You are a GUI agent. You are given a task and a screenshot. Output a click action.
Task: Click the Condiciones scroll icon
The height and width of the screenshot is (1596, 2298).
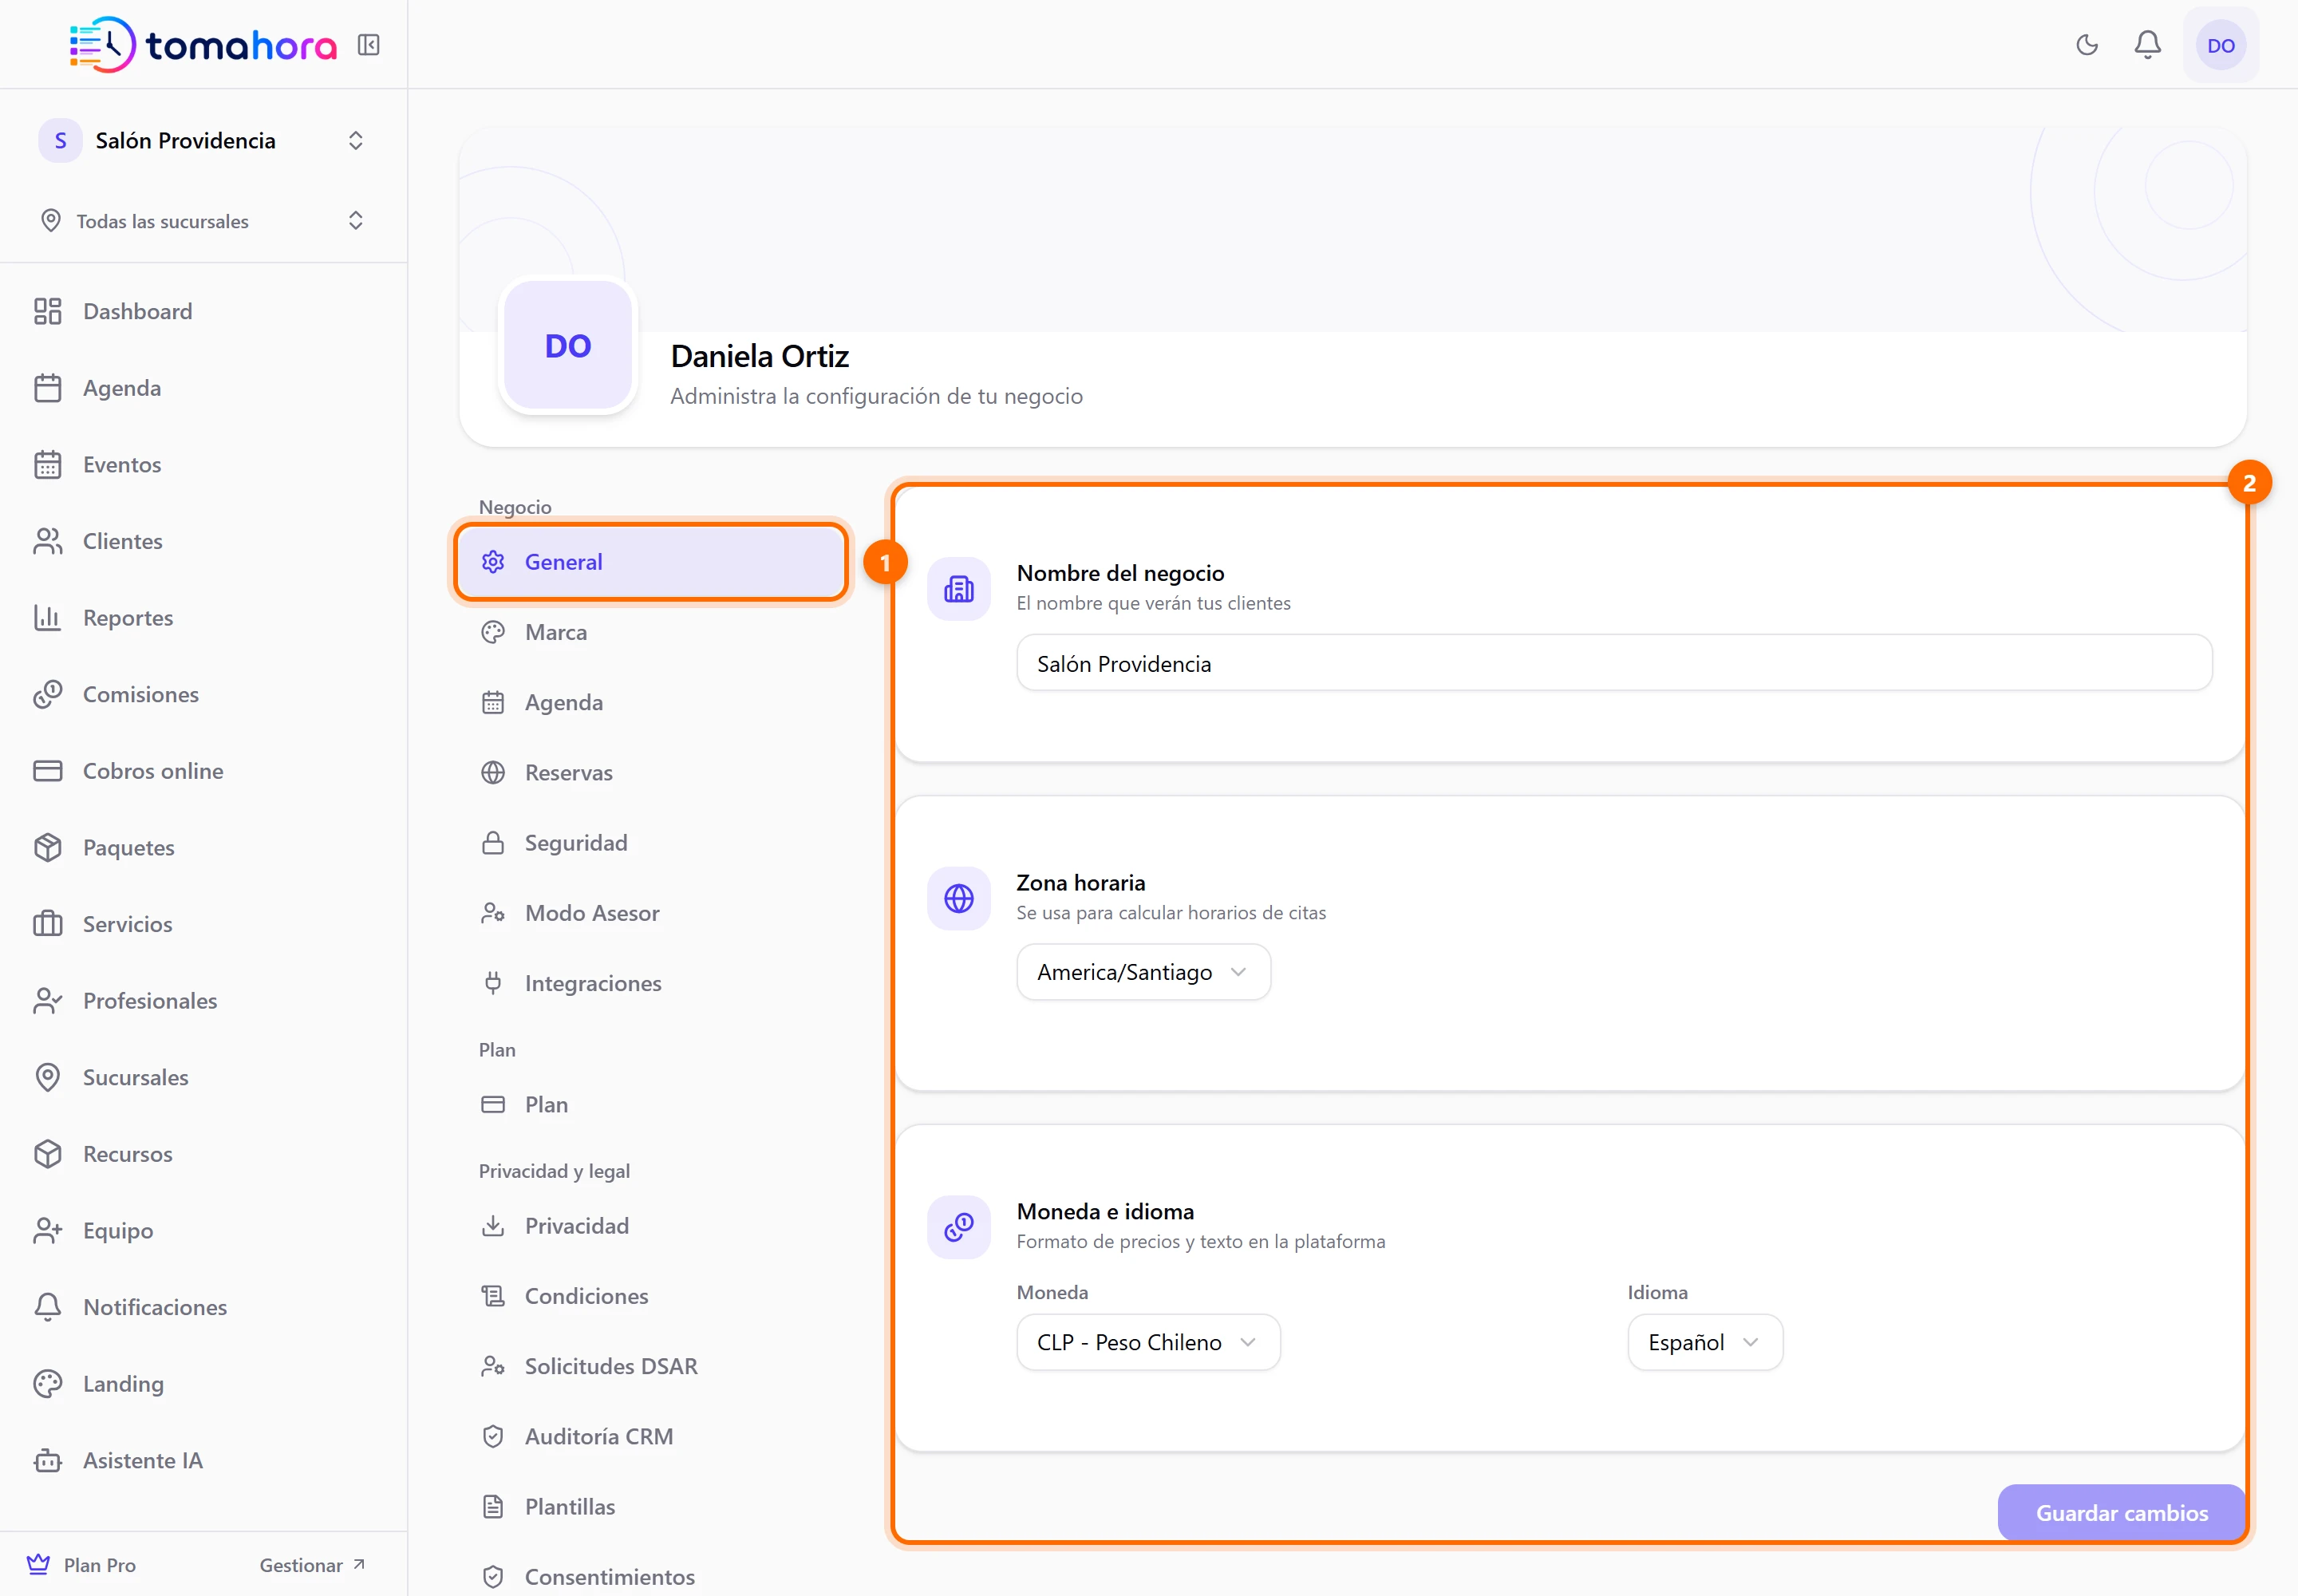(x=493, y=1296)
